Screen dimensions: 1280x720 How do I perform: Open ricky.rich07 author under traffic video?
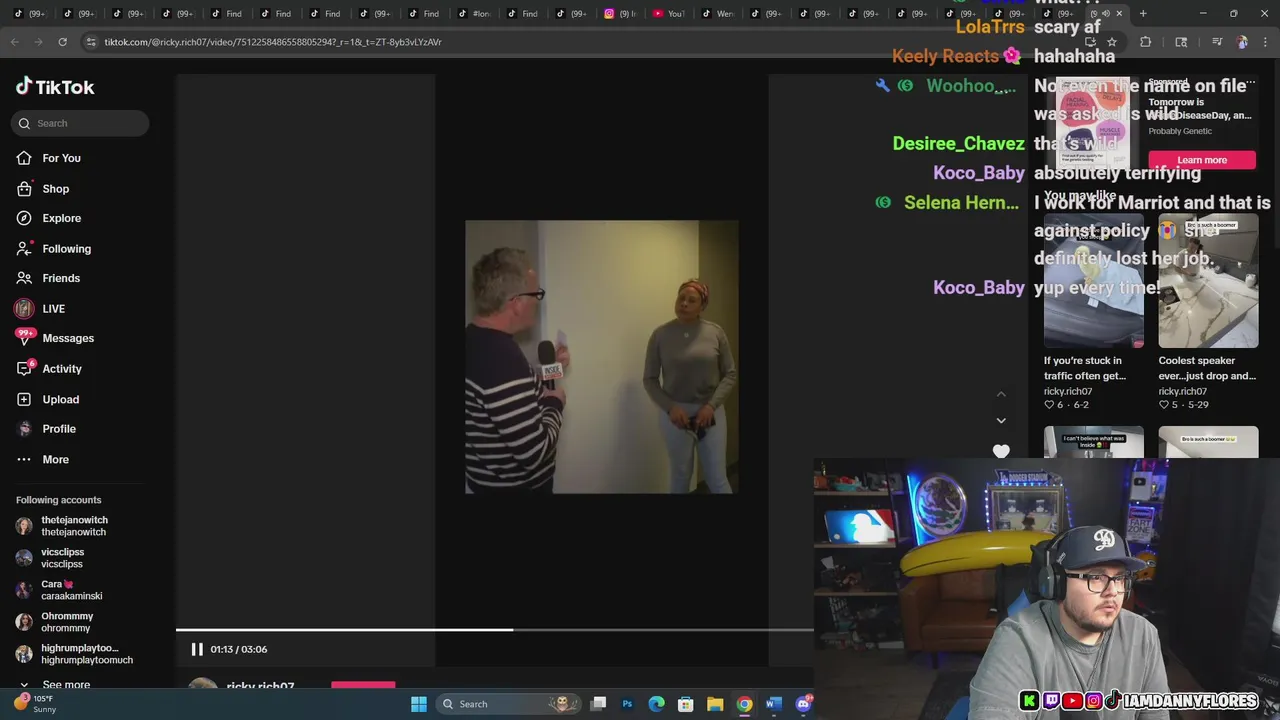1068,391
